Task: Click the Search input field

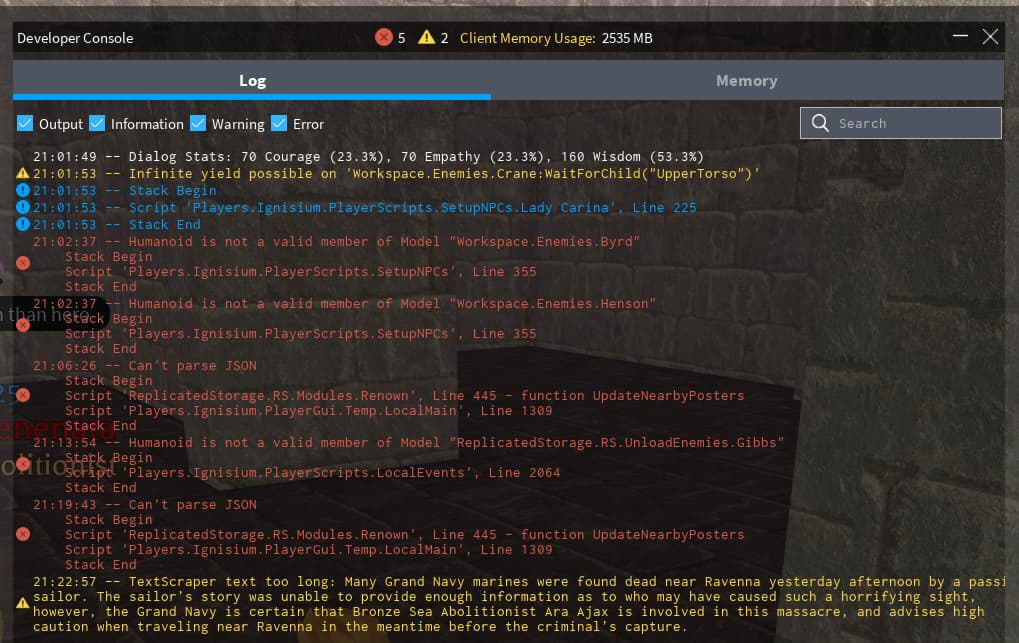Action: tap(901, 123)
